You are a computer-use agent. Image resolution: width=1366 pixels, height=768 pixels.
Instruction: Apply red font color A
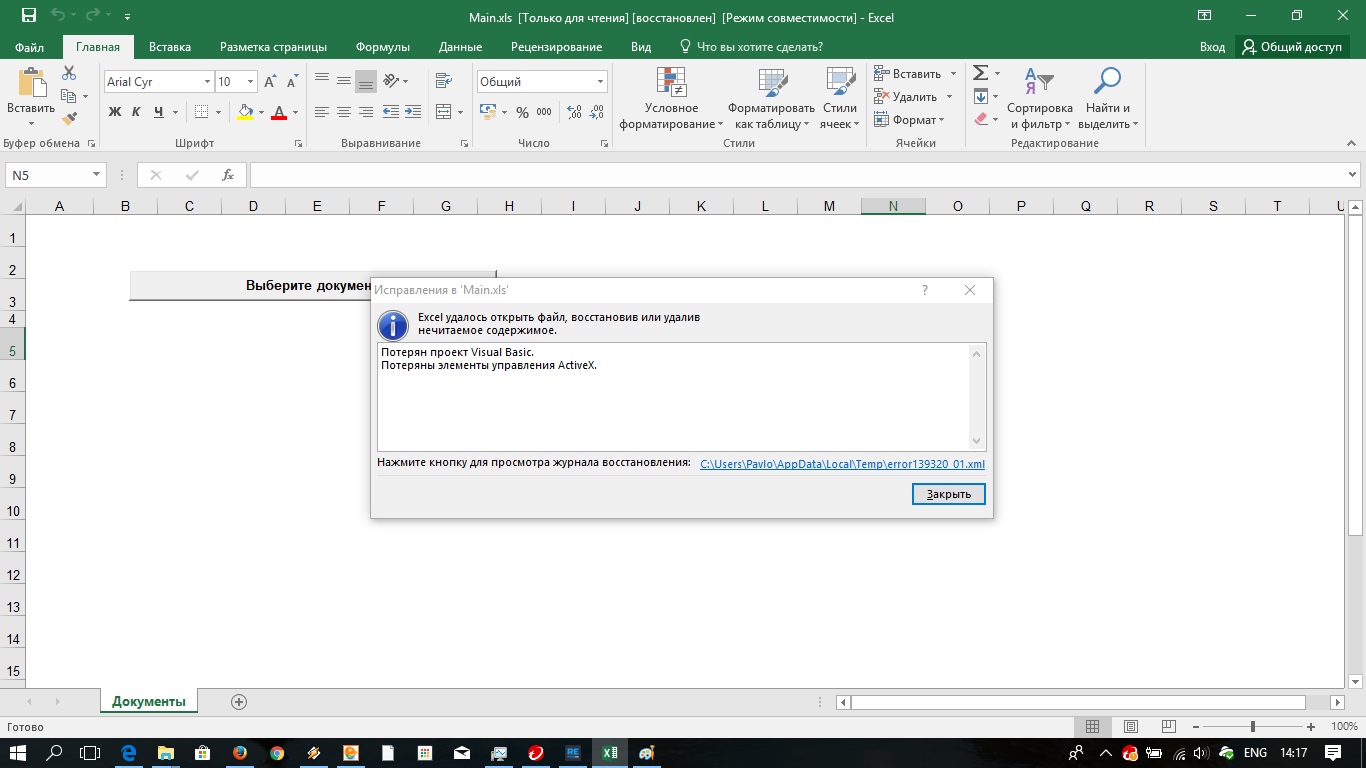(x=279, y=112)
